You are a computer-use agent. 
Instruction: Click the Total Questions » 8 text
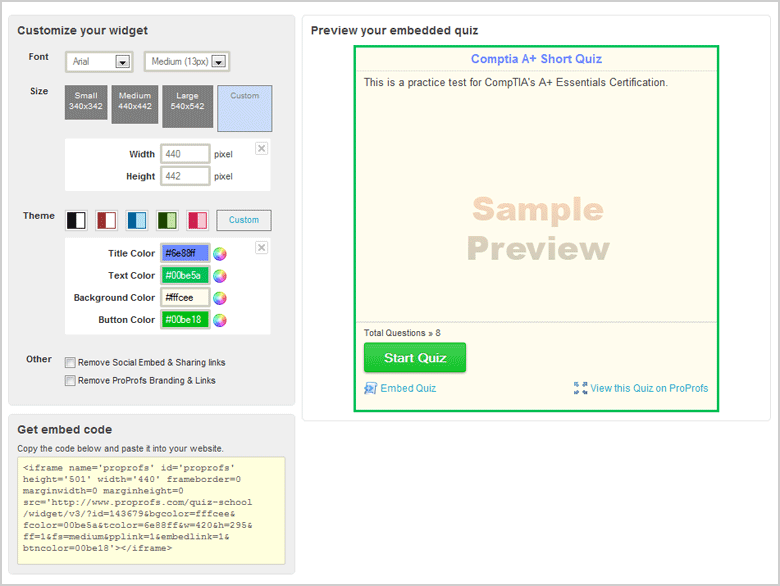coord(402,333)
